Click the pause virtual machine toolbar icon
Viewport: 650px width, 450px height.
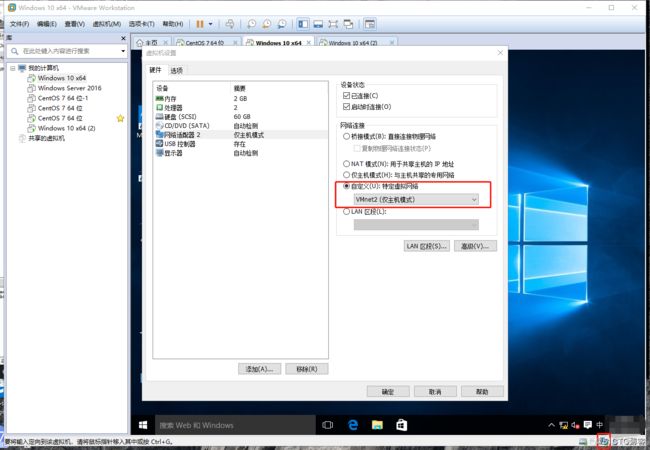[x=200, y=24]
